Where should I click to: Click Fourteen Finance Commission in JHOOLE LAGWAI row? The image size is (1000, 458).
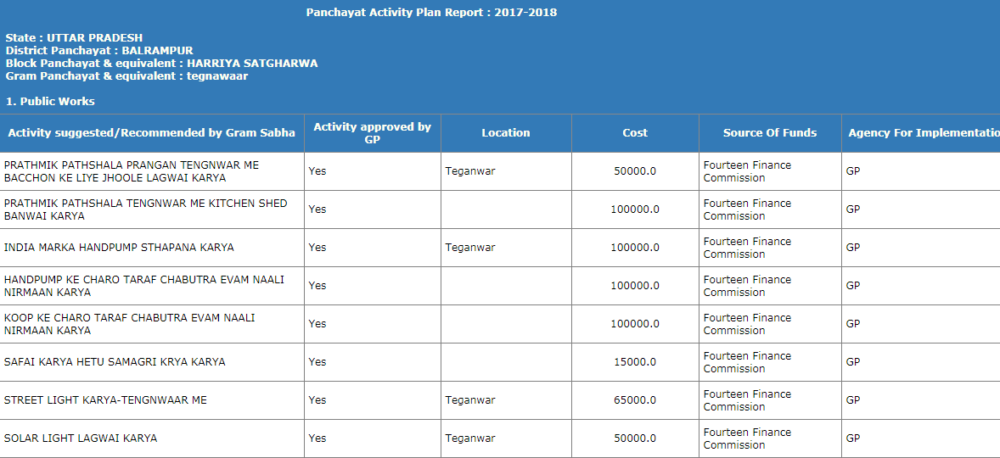point(747,171)
